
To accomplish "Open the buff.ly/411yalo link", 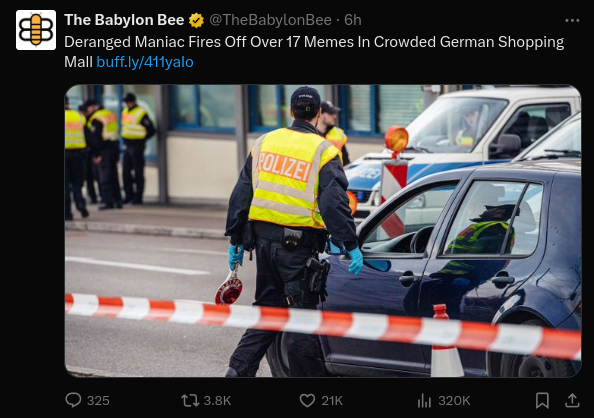I will pos(145,62).
